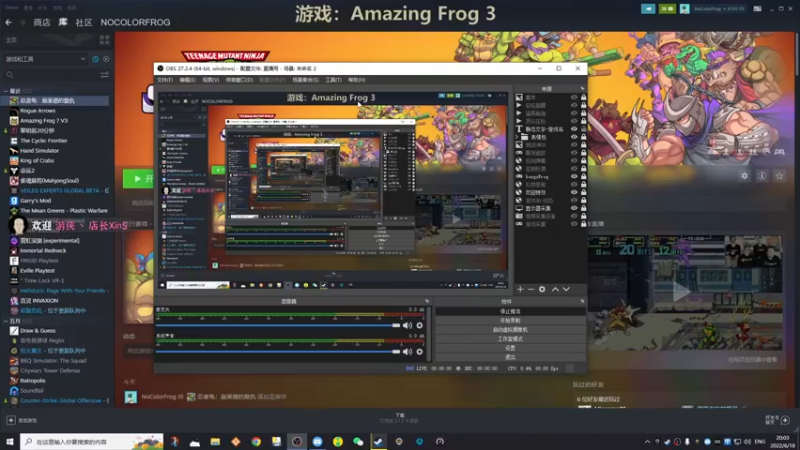This screenshot has height=450, width=800.
Task: Open File Explorer from the taskbar
Action: point(215,441)
